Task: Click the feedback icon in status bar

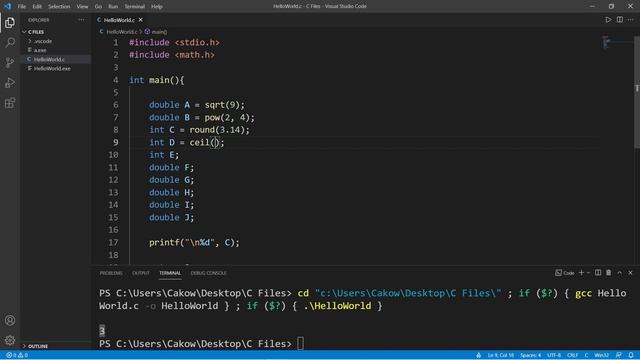Action: coord(619,355)
